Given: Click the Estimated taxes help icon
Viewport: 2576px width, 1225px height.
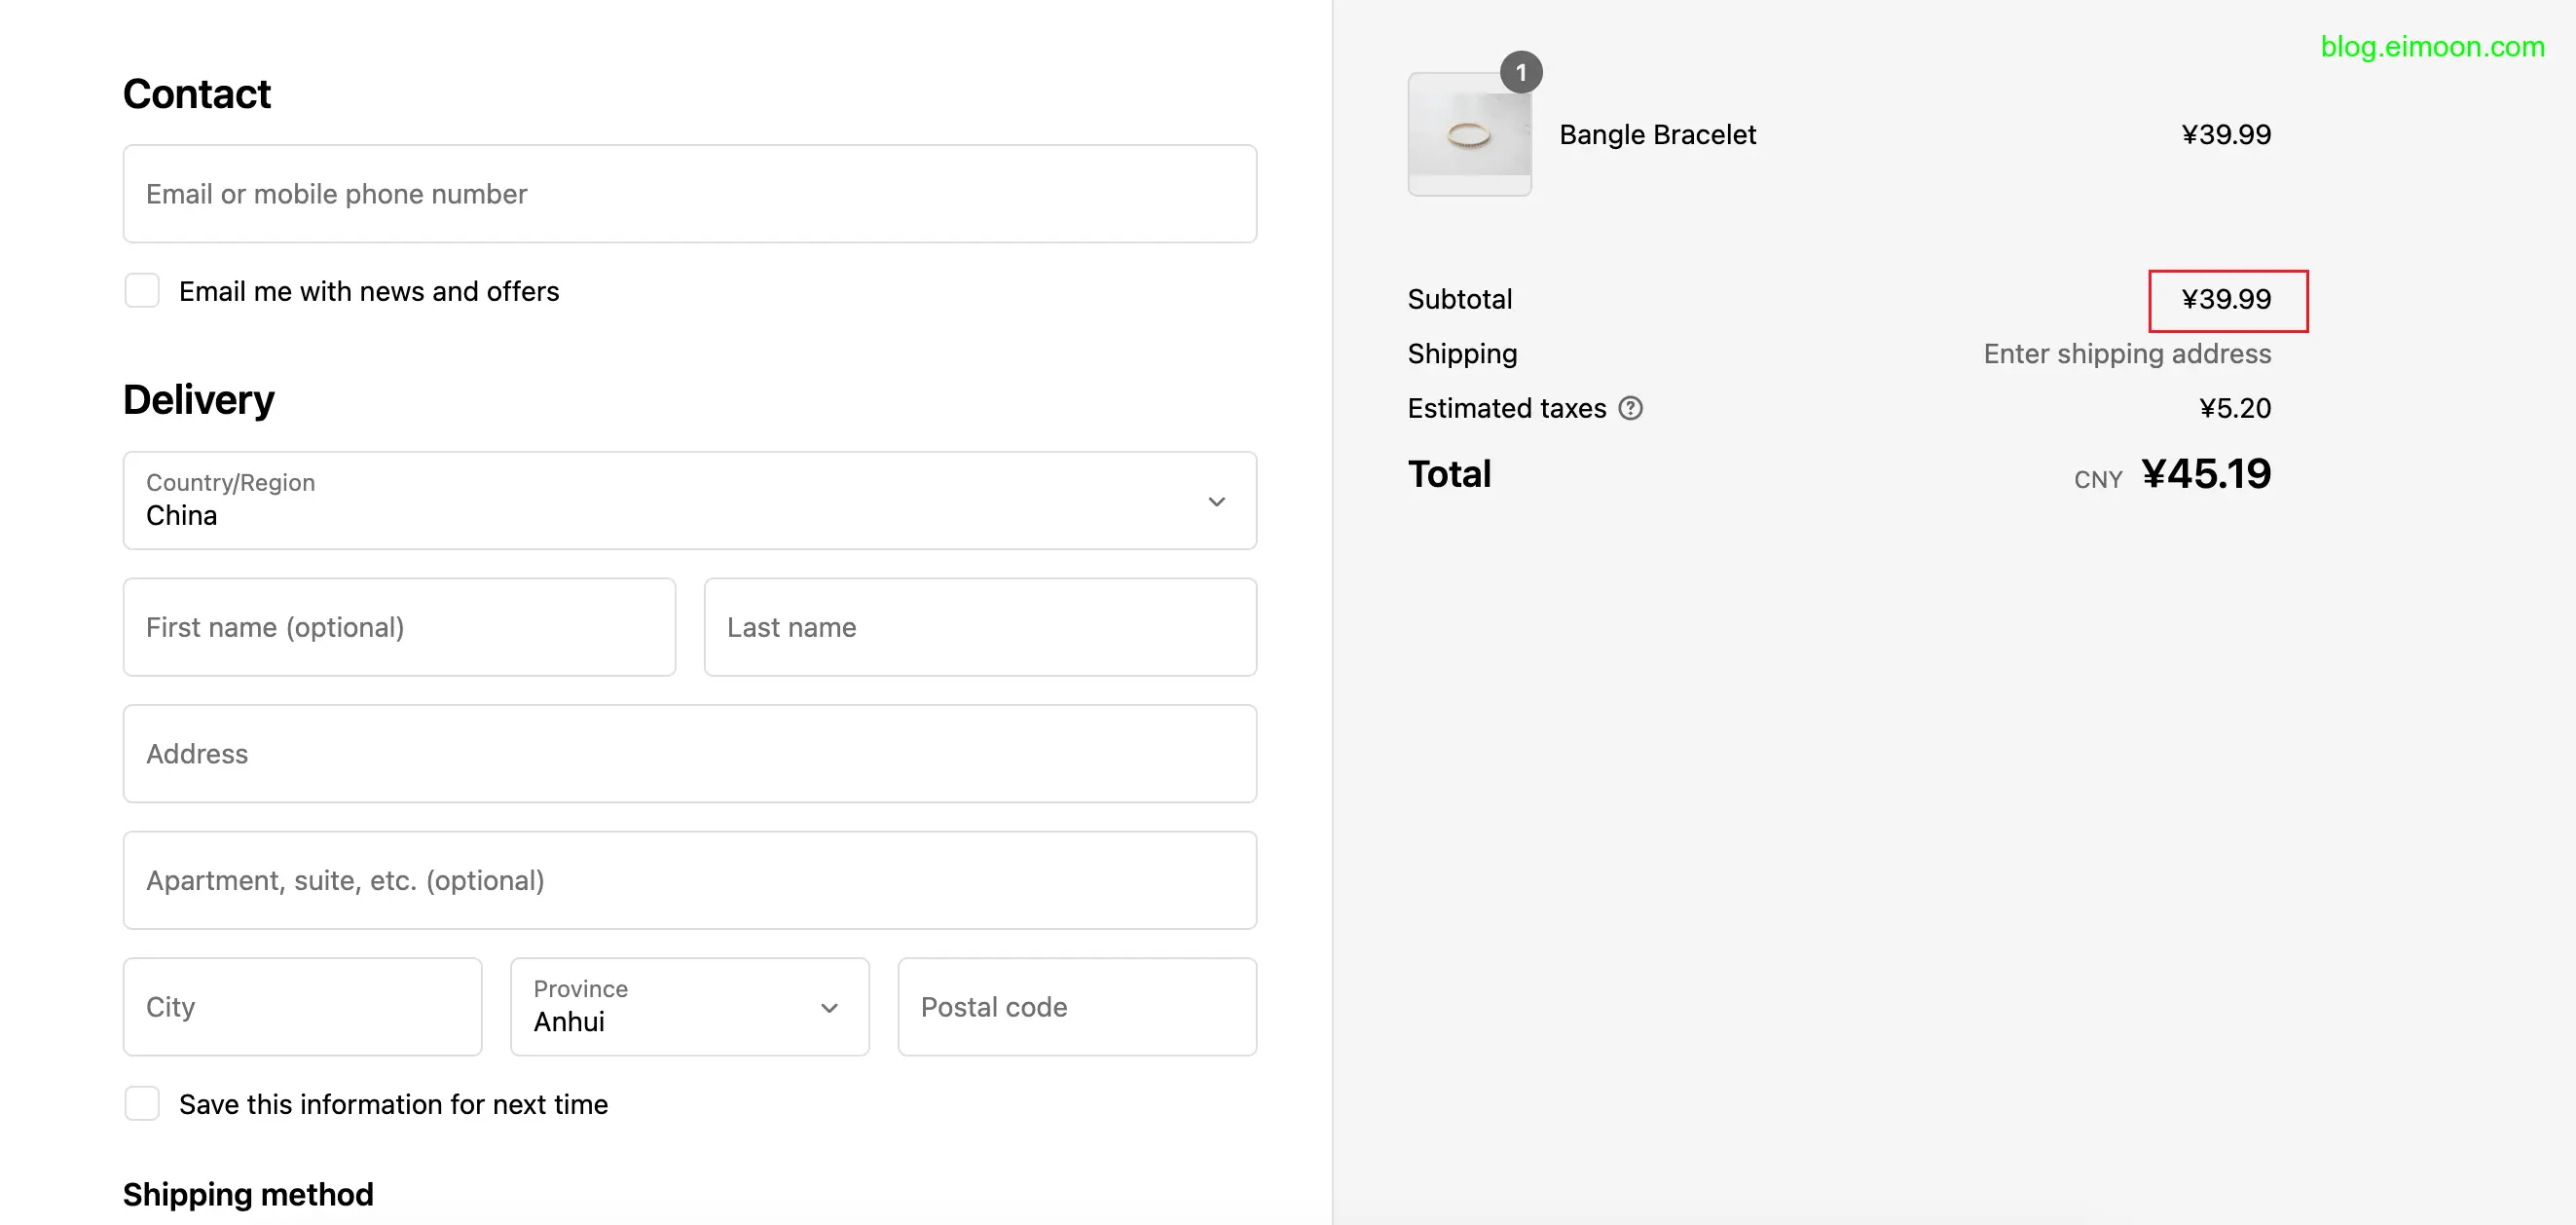Looking at the screenshot, I should [x=1630, y=408].
